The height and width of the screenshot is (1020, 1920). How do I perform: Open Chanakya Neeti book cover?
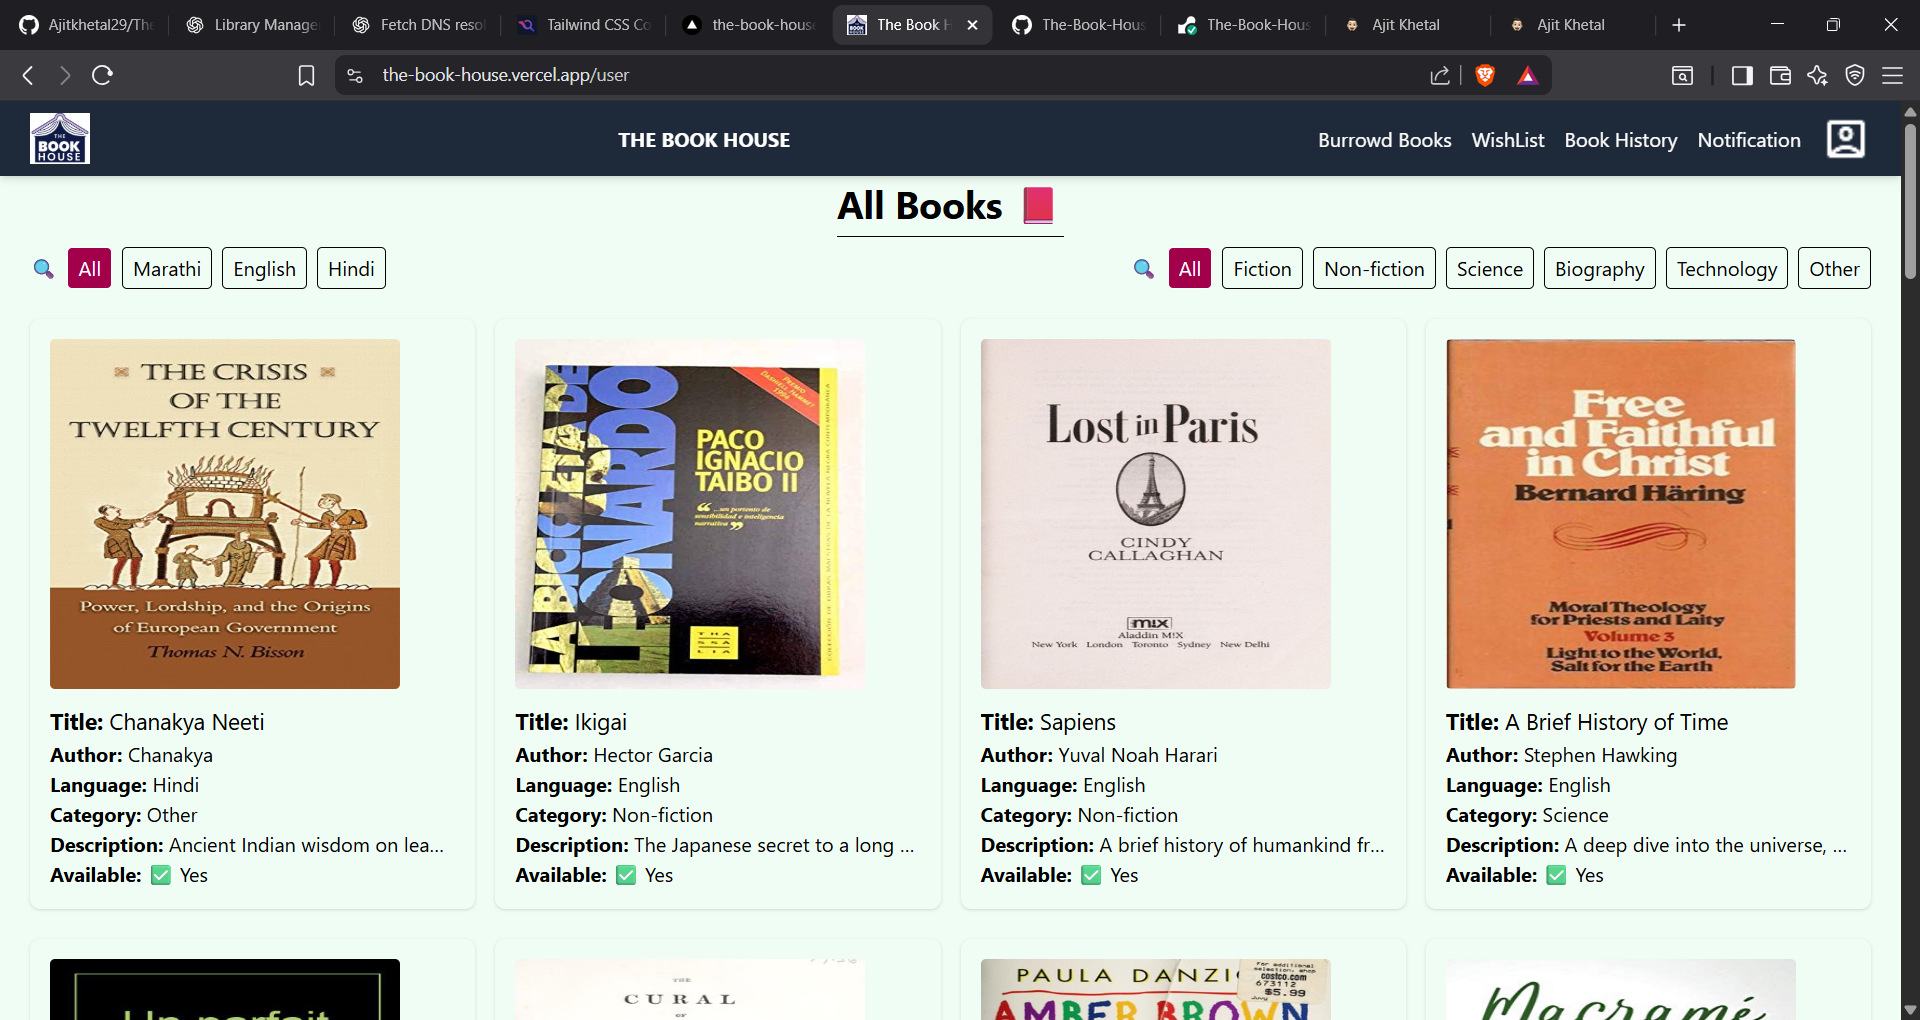(x=225, y=514)
